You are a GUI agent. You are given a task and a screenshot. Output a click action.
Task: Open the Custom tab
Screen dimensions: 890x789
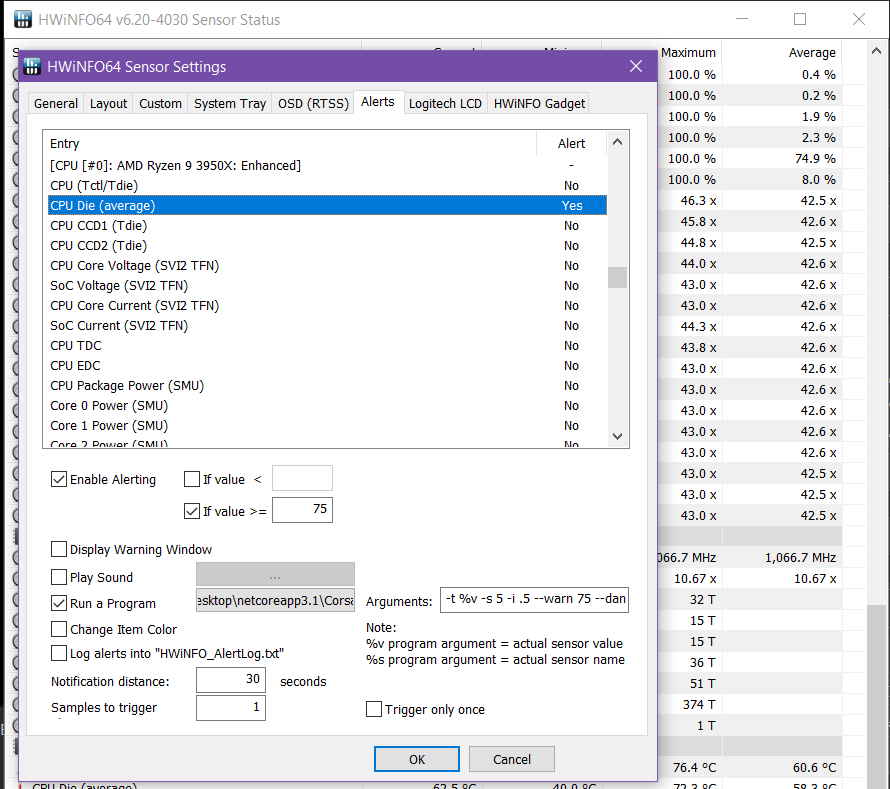click(161, 103)
